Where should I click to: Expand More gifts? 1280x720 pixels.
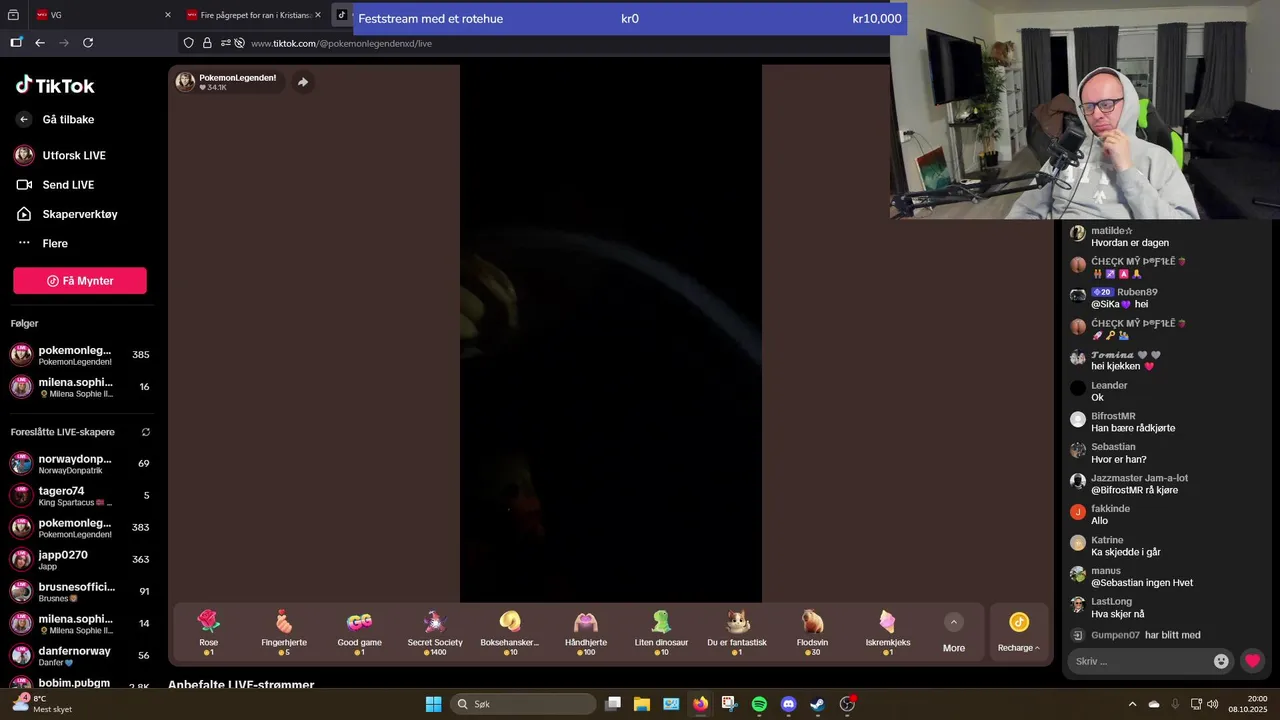click(x=954, y=633)
